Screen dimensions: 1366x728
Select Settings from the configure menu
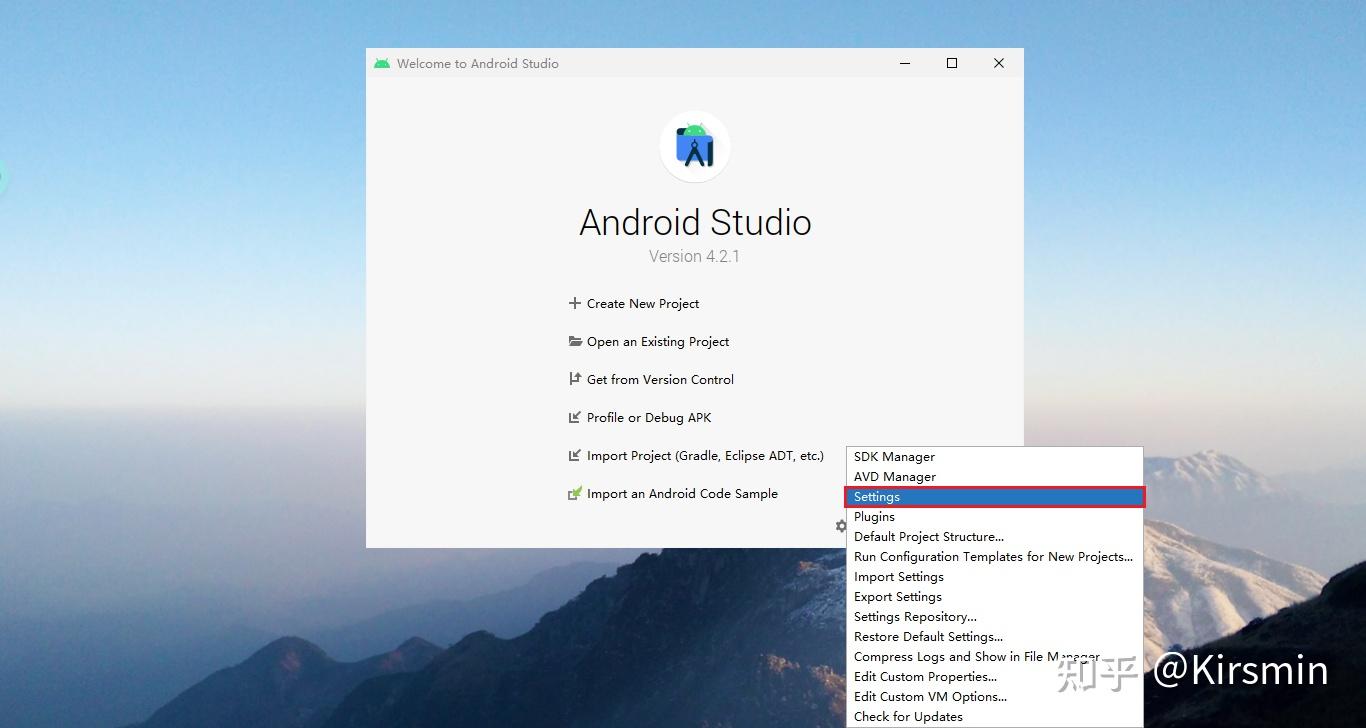tap(876, 496)
